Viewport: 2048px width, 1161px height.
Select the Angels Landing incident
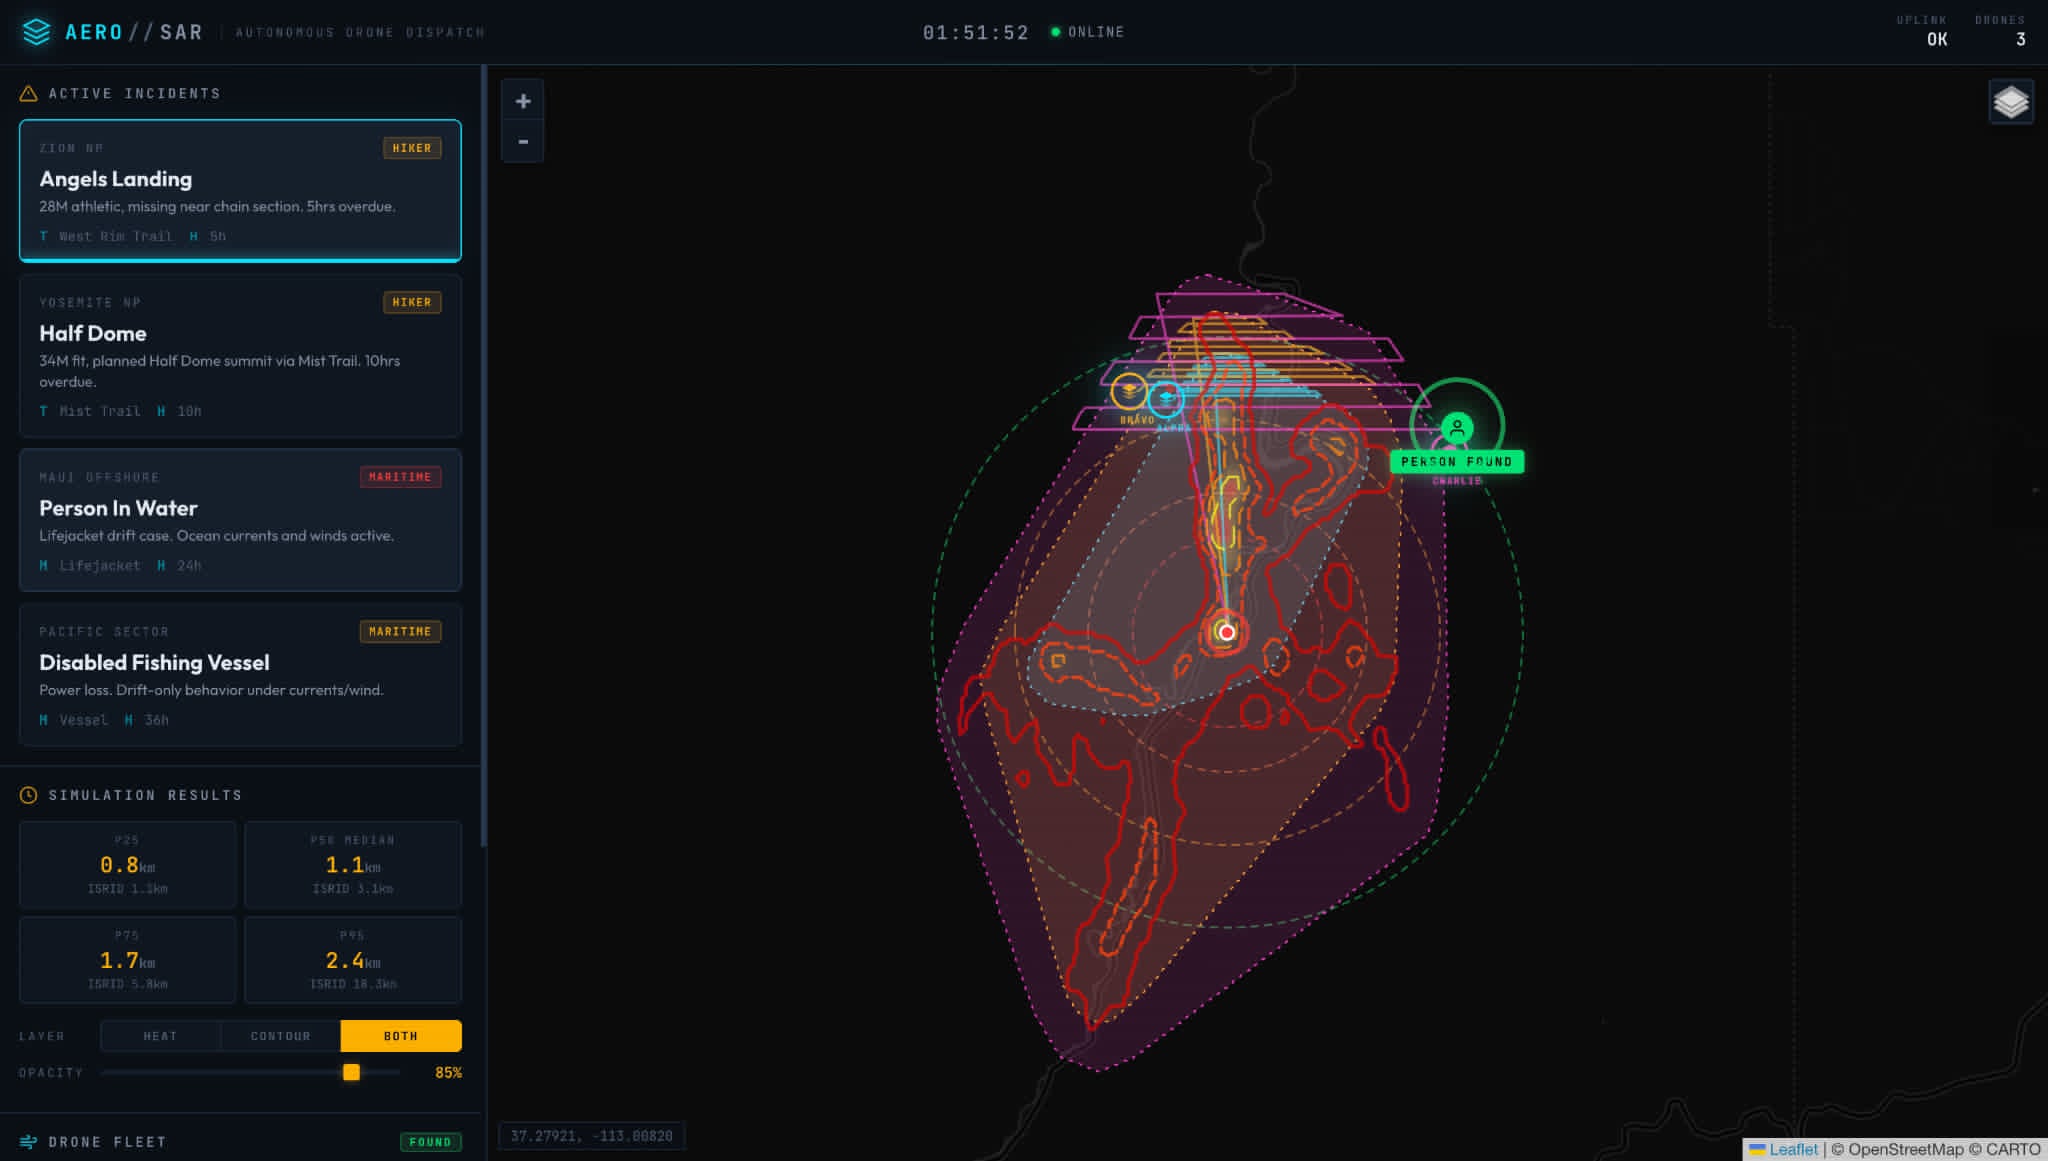240,190
